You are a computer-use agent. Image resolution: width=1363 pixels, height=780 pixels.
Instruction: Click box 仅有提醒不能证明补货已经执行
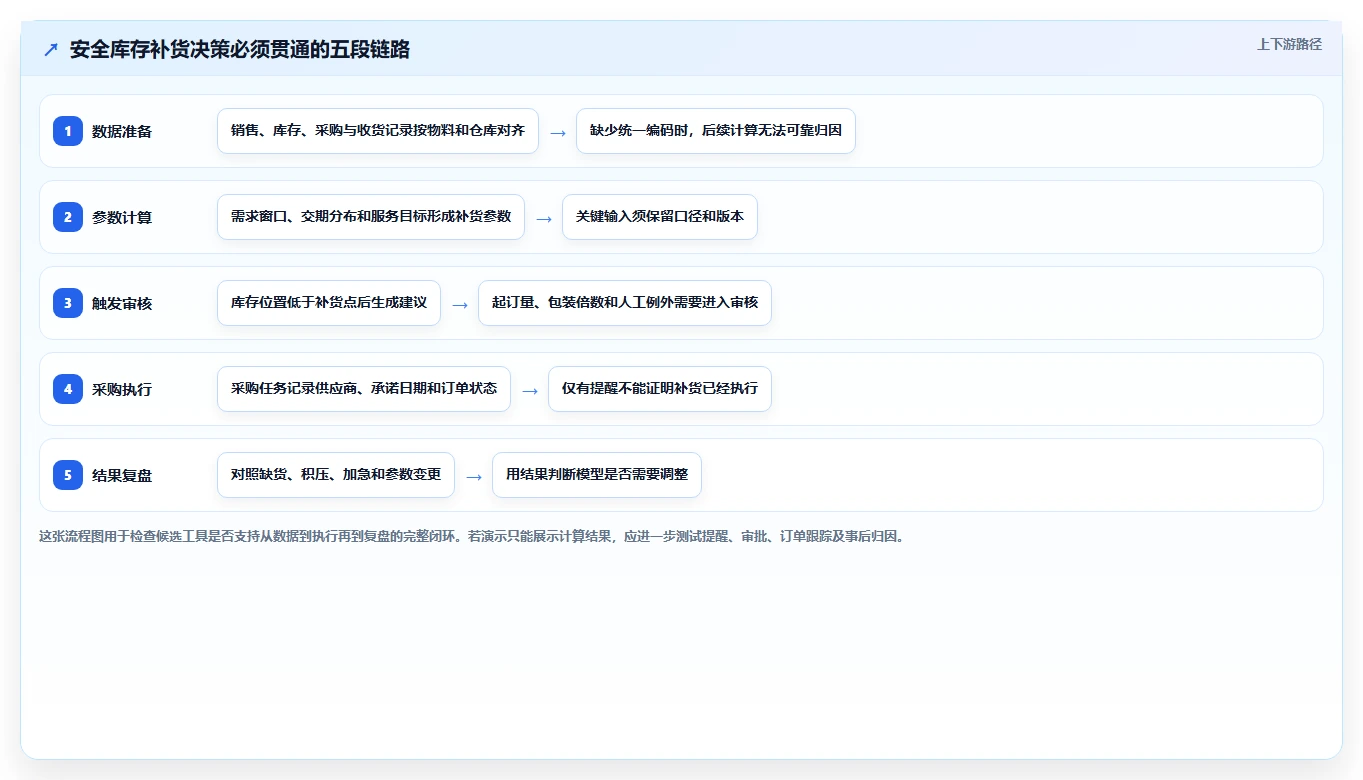[x=660, y=389]
